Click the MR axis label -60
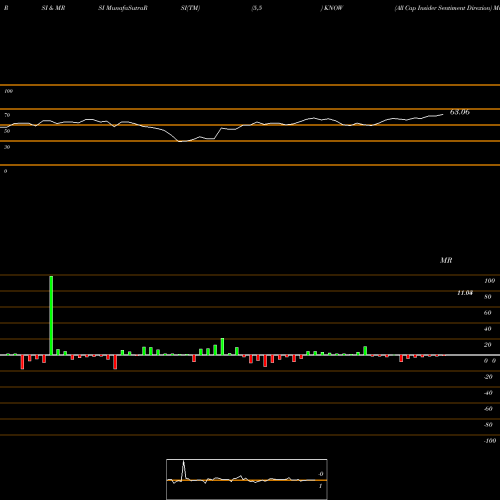Viewport: 500px width, 500px height. point(488,409)
